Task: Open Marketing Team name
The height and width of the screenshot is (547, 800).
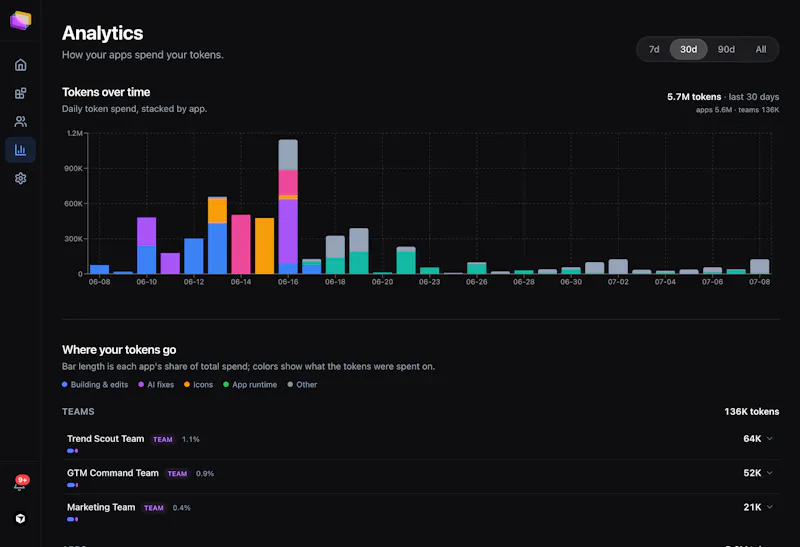Action: tap(101, 507)
